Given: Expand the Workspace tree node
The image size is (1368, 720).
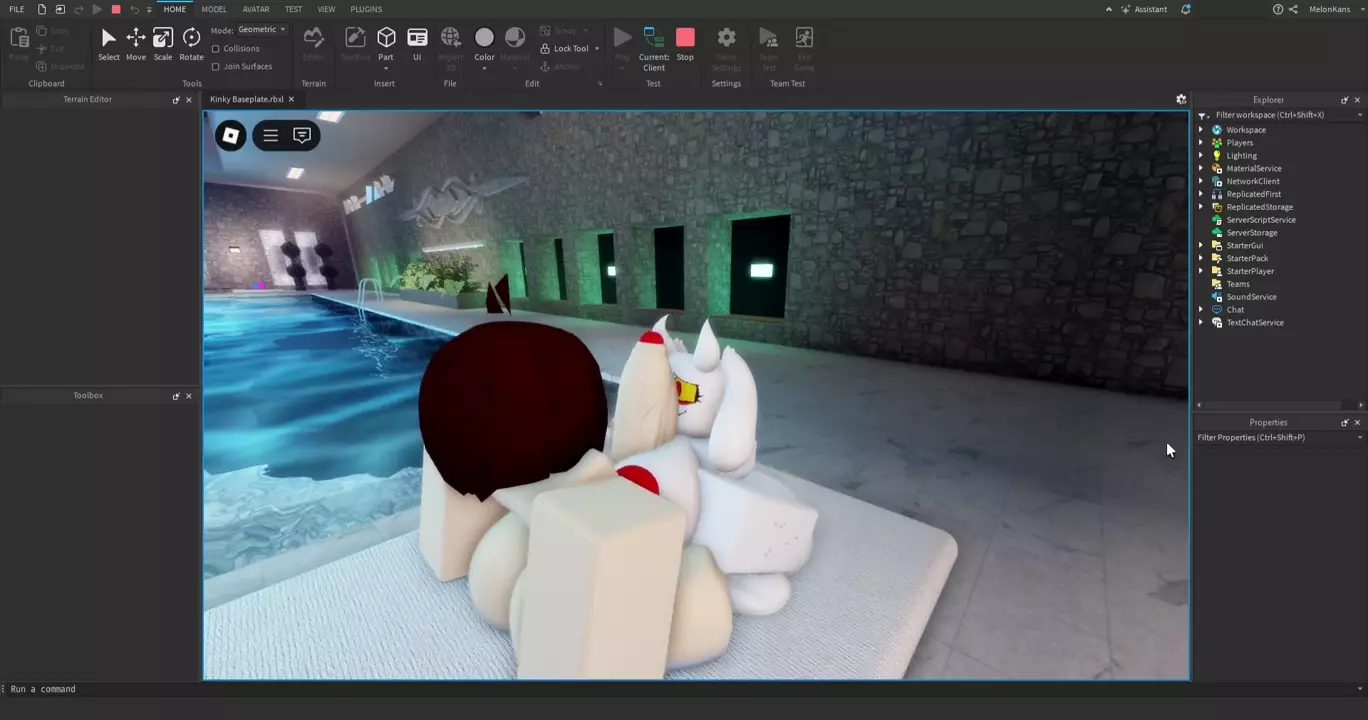Looking at the screenshot, I should 1201,130.
